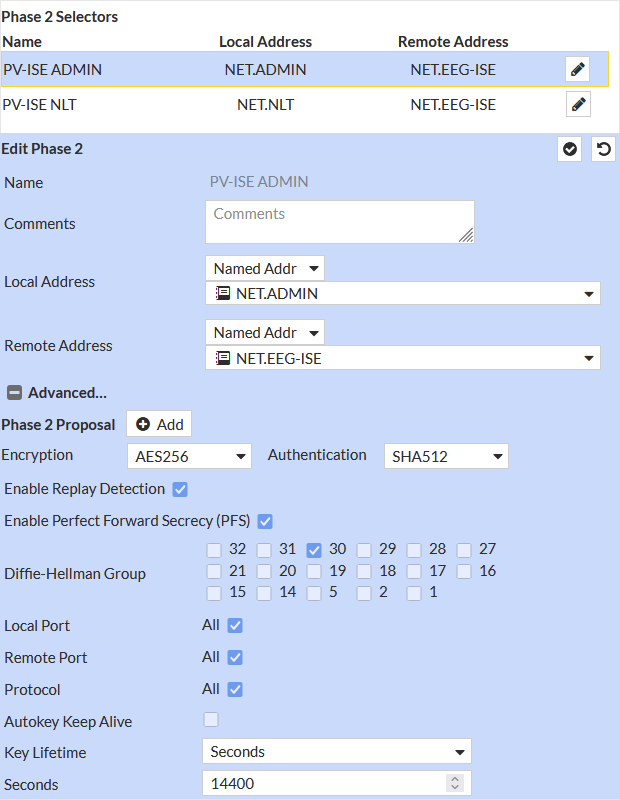Viewport: 620px width, 800px height.
Task: Click the Seconds stepper arrows
Action: point(455,783)
